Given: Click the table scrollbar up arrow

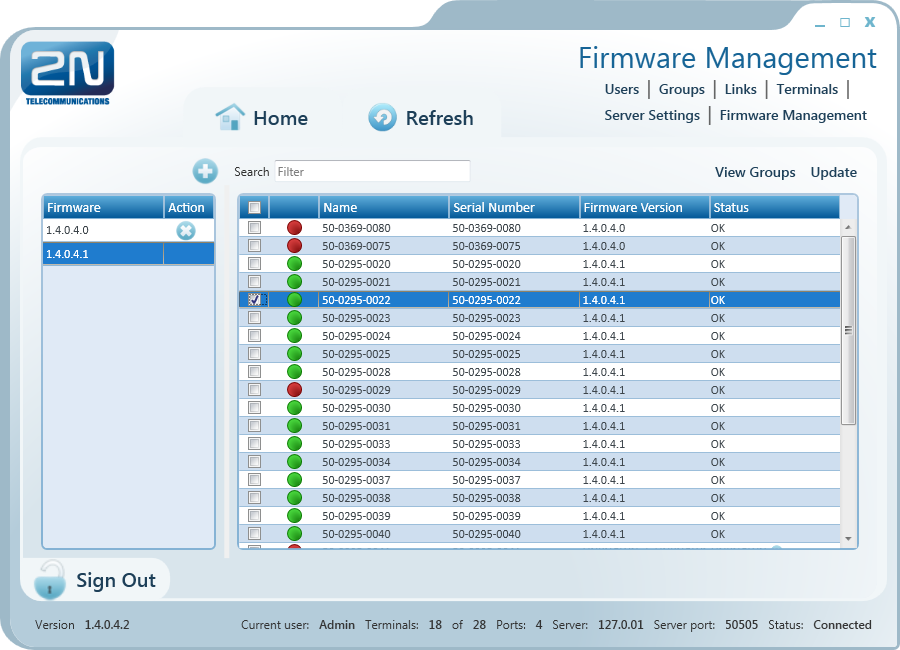Looking at the screenshot, I should click(848, 227).
